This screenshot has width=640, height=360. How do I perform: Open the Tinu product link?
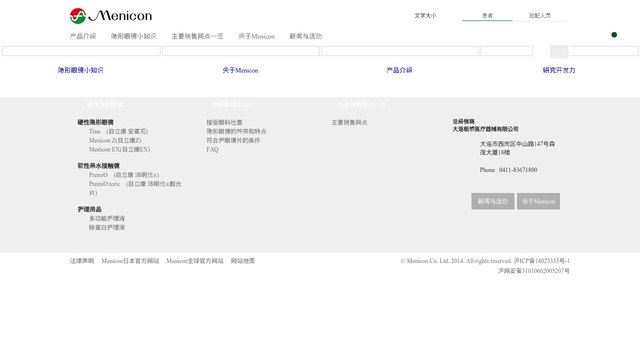[118, 131]
